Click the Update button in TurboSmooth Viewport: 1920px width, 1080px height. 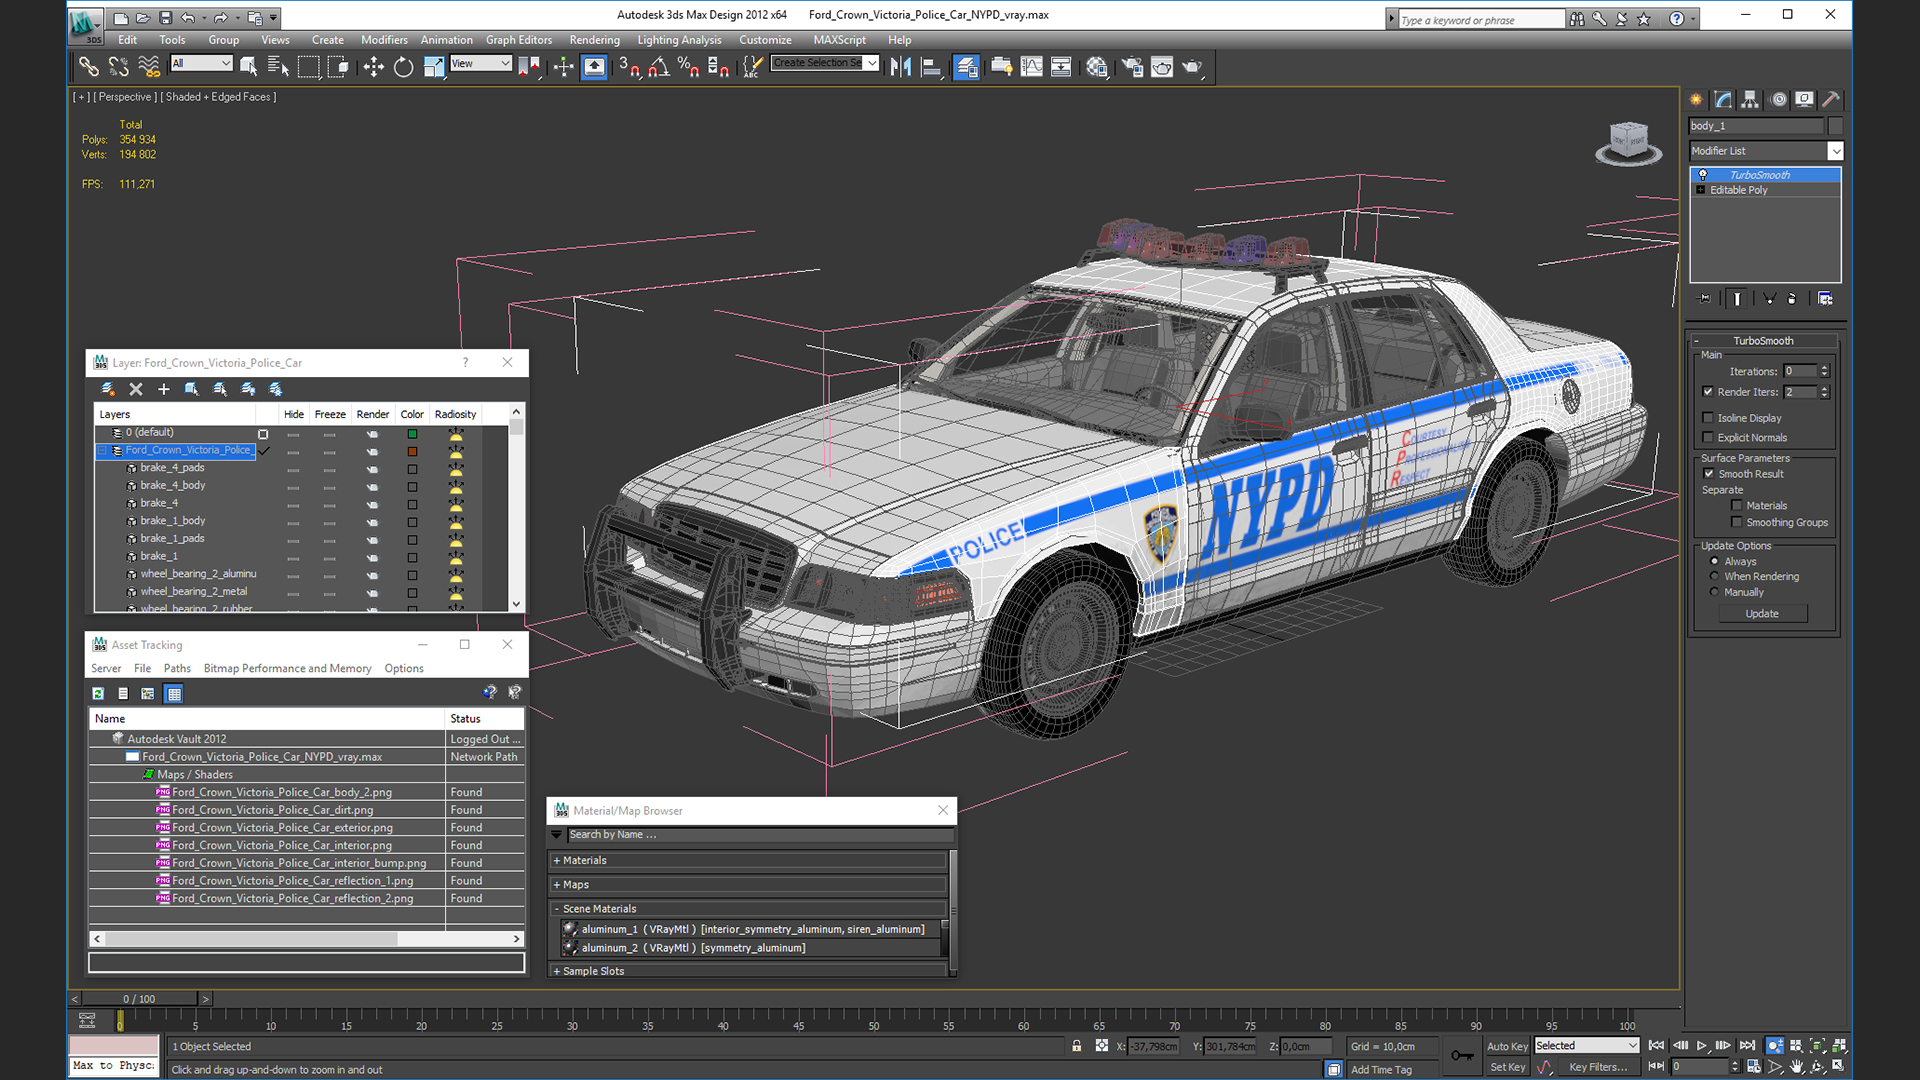coord(1762,614)
